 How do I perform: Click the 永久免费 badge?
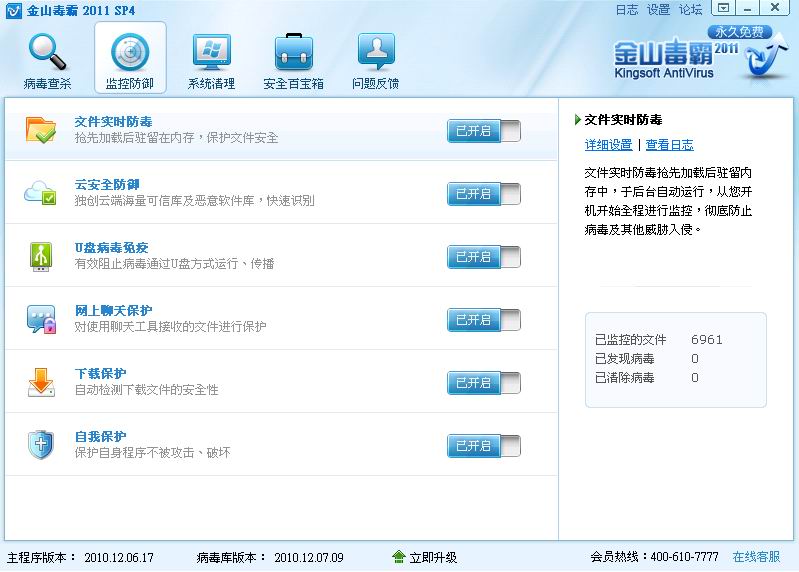pos(739,32)
